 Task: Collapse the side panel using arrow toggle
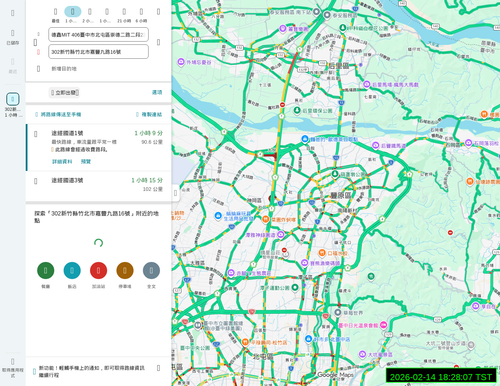pyautogui.click(x=175, y=193)
